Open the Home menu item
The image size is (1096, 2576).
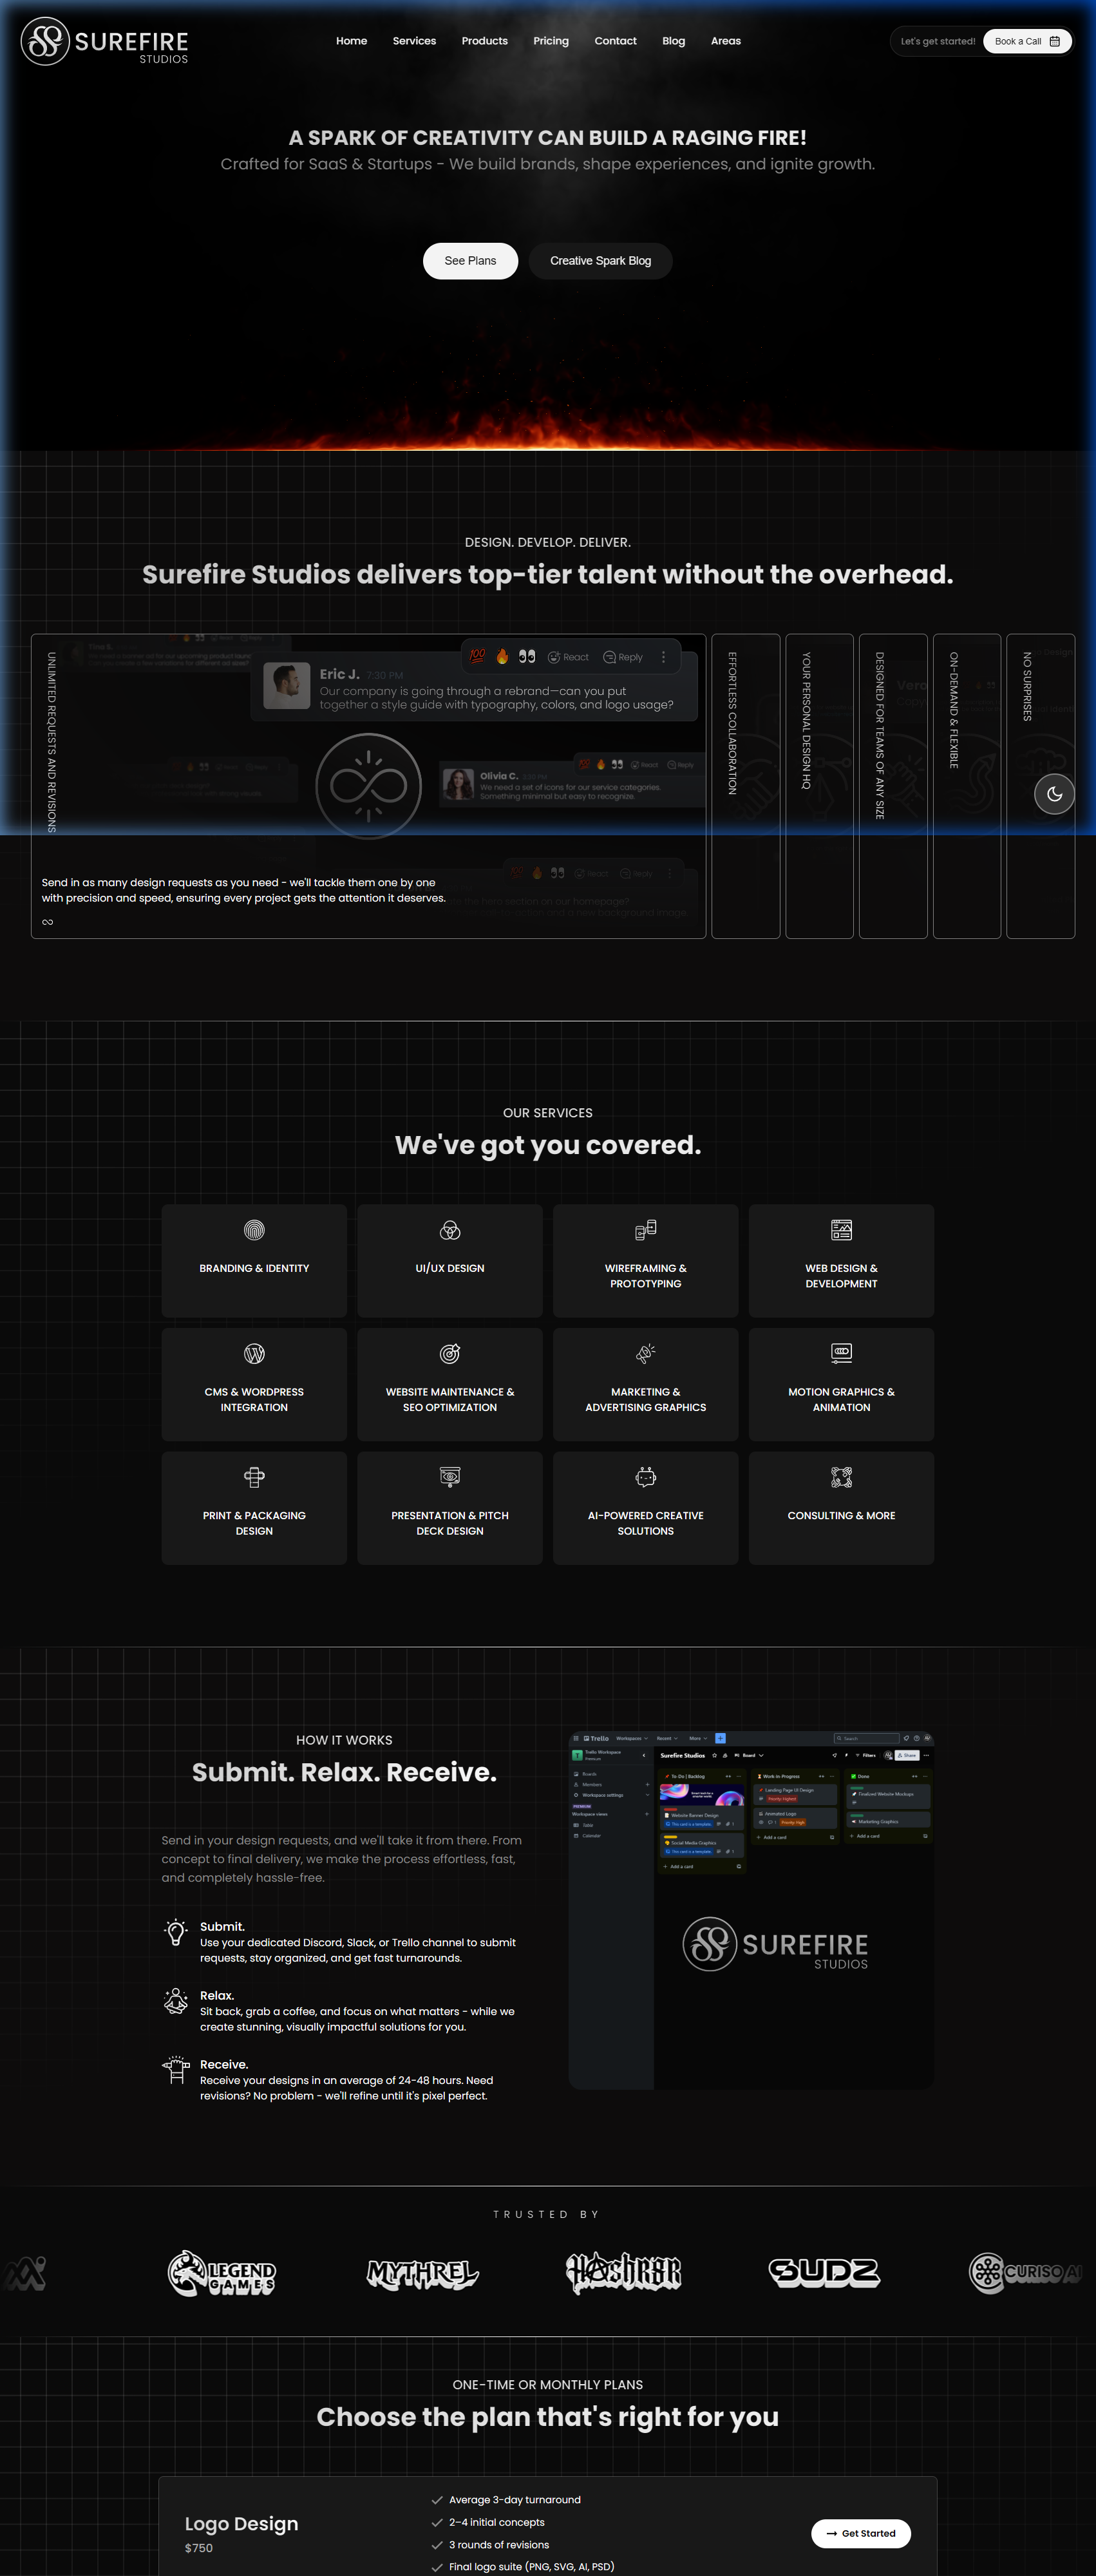[x=351, y=41]
